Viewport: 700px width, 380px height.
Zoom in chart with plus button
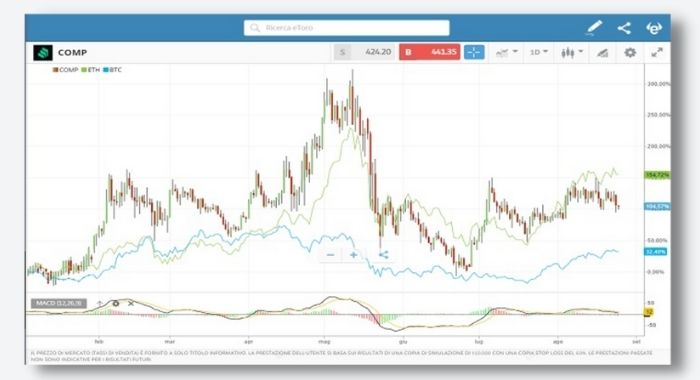354,255
